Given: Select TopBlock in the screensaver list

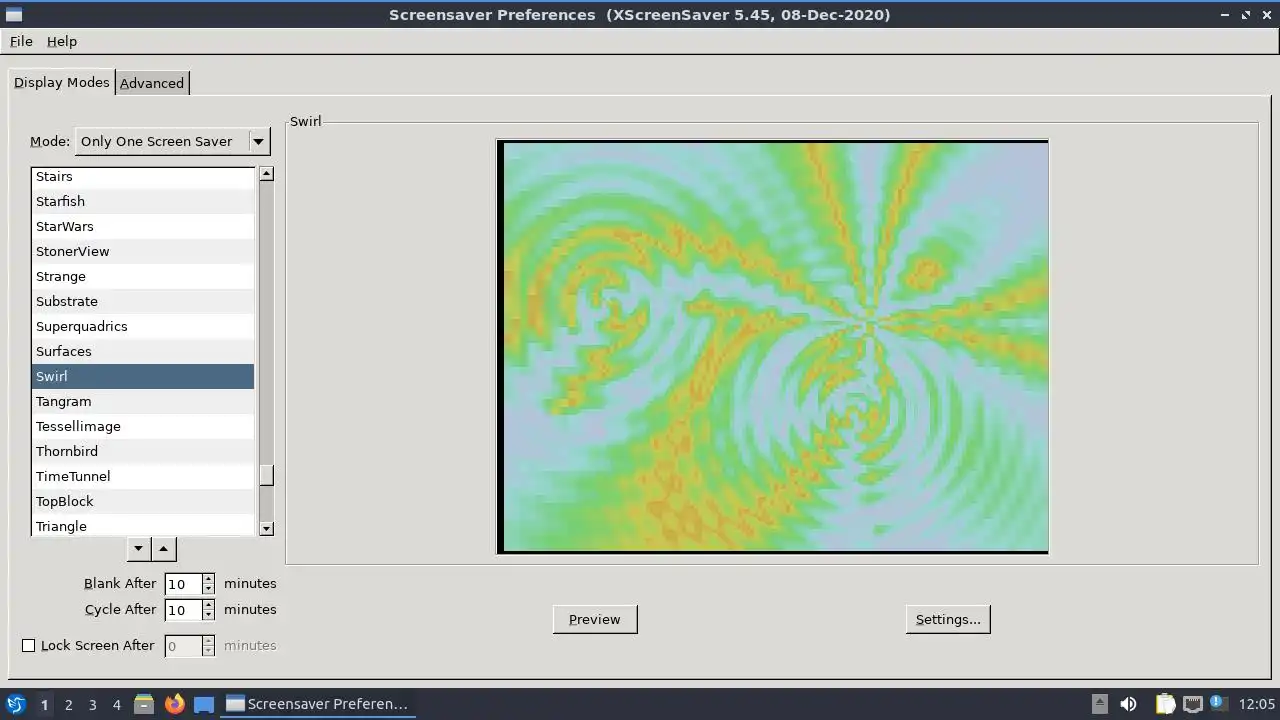Looking at the screenshot, I should click(x=143, y=501).
